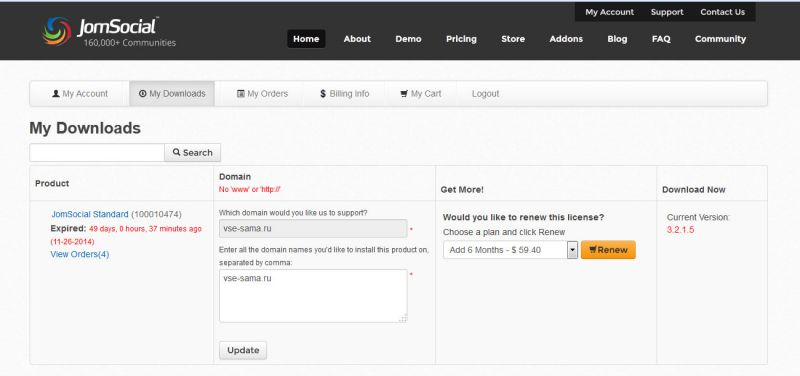The image size is (800, 376).
Task: Switch to the My Downloads tab
Action: (172, 94)
